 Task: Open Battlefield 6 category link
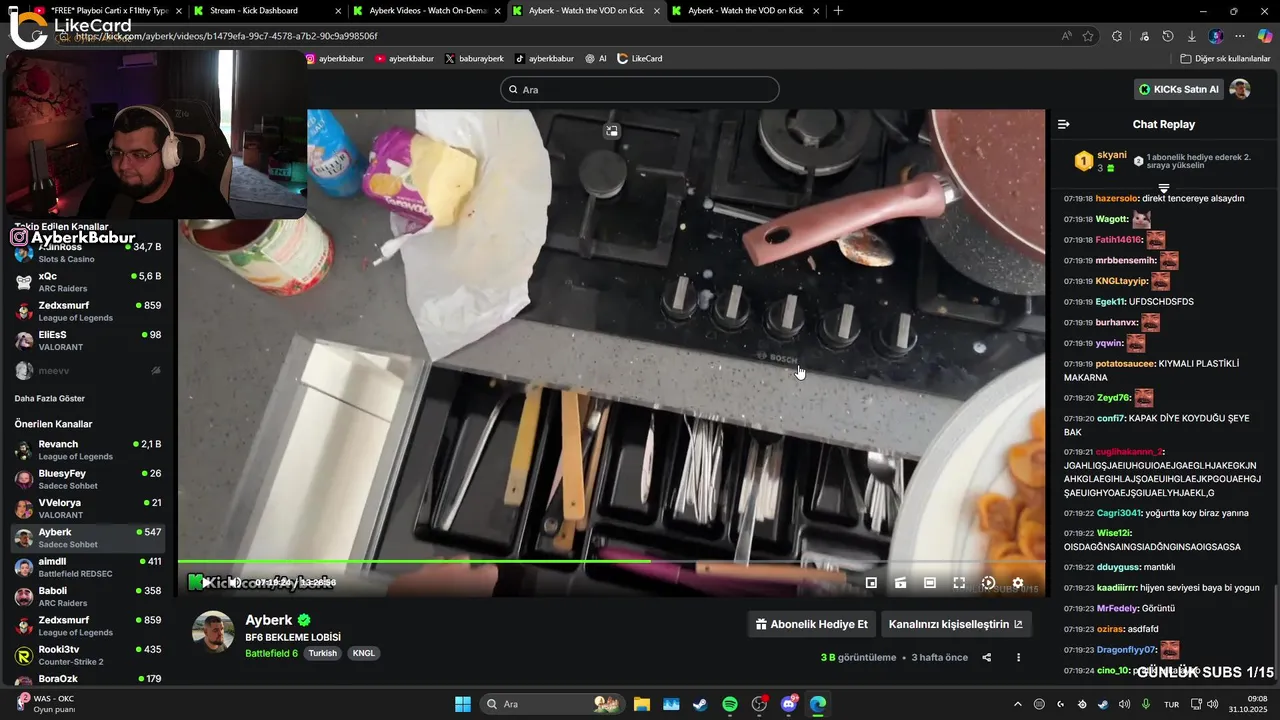pyautogui.click(x=271, y=653)
